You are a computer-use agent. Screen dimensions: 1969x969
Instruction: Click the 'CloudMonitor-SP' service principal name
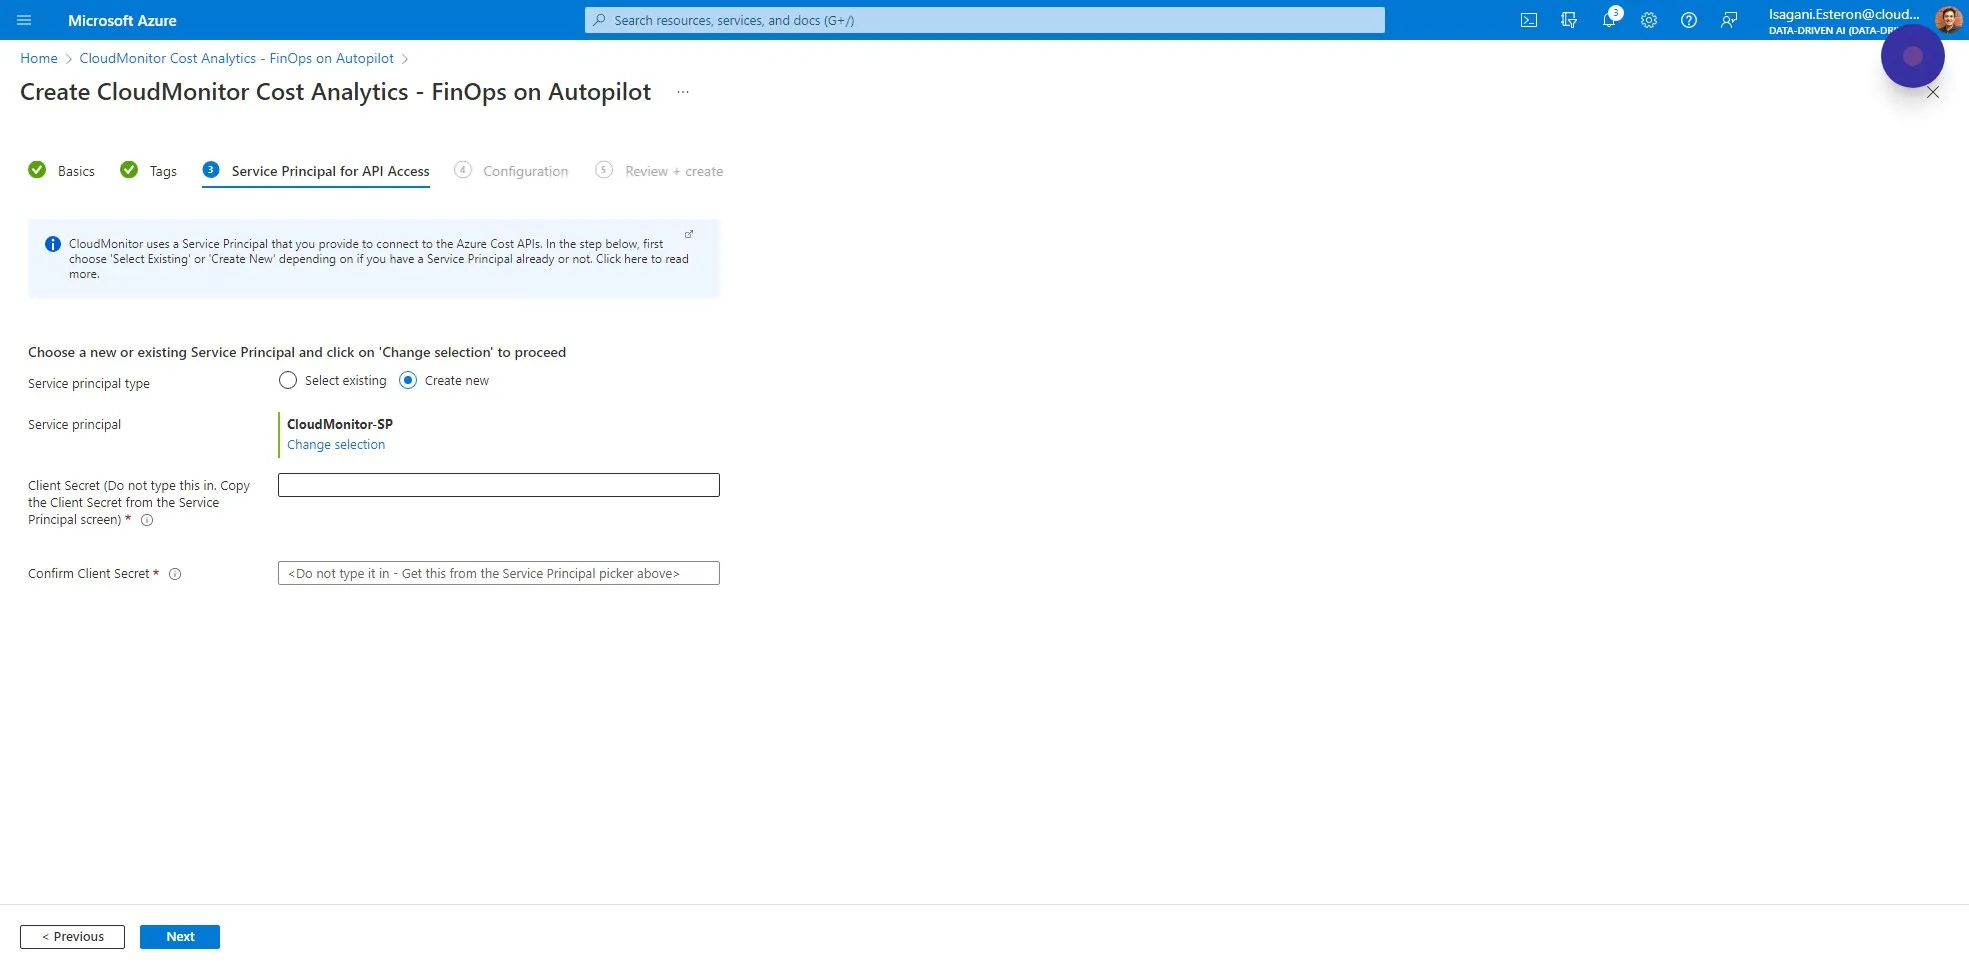coord(340,424)
